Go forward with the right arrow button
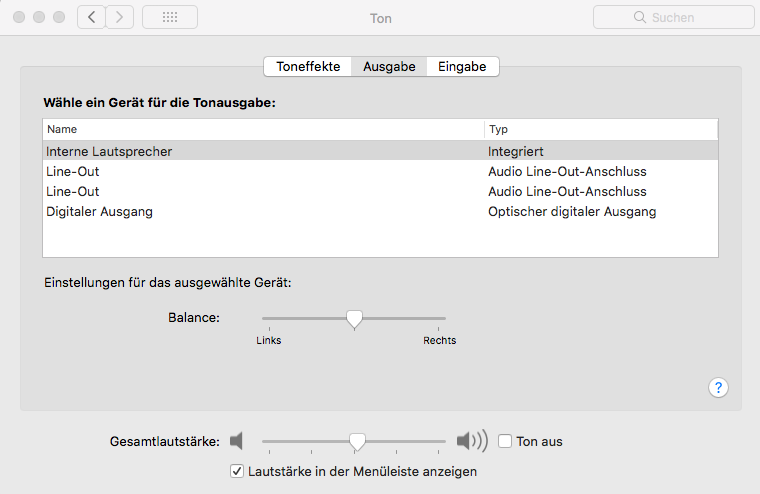 pos(120,17)
